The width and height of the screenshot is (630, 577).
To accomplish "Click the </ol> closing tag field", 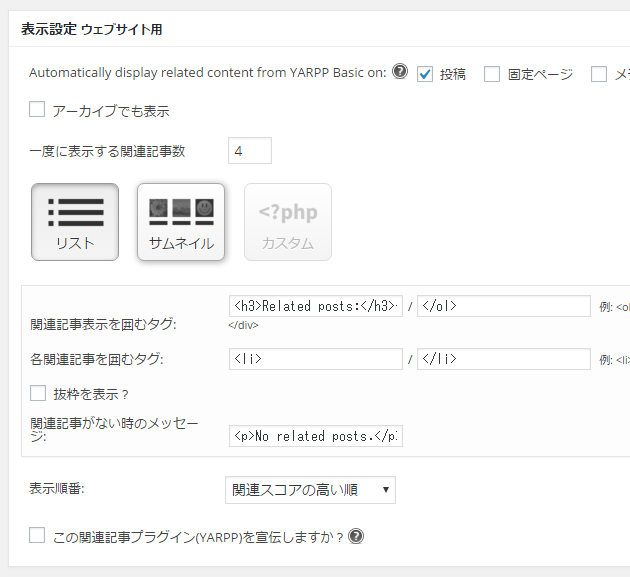I will [x=503, y=306].
